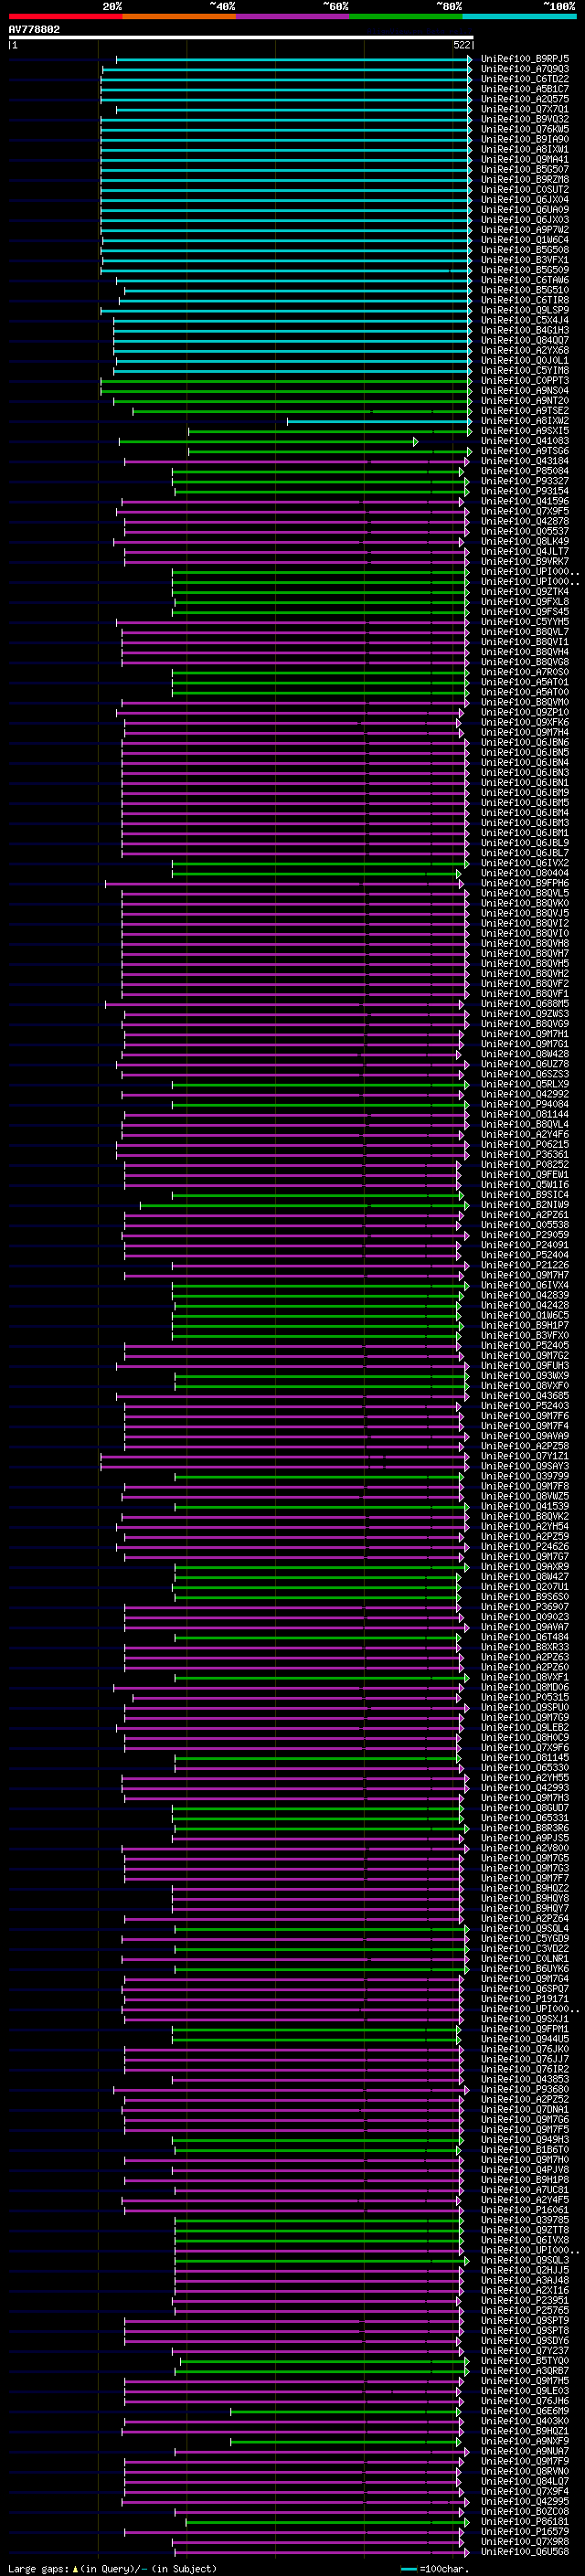Click the cyan ~100% identity legend segment

pos(519,16)
